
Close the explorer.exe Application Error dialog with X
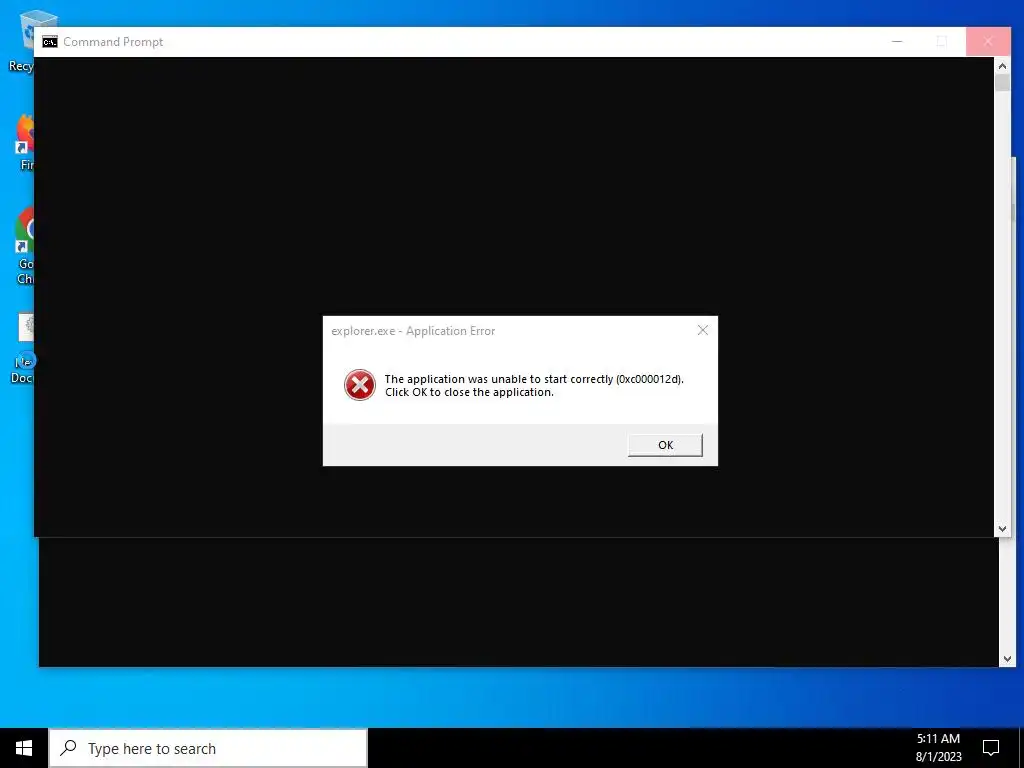tap(703, 330)
